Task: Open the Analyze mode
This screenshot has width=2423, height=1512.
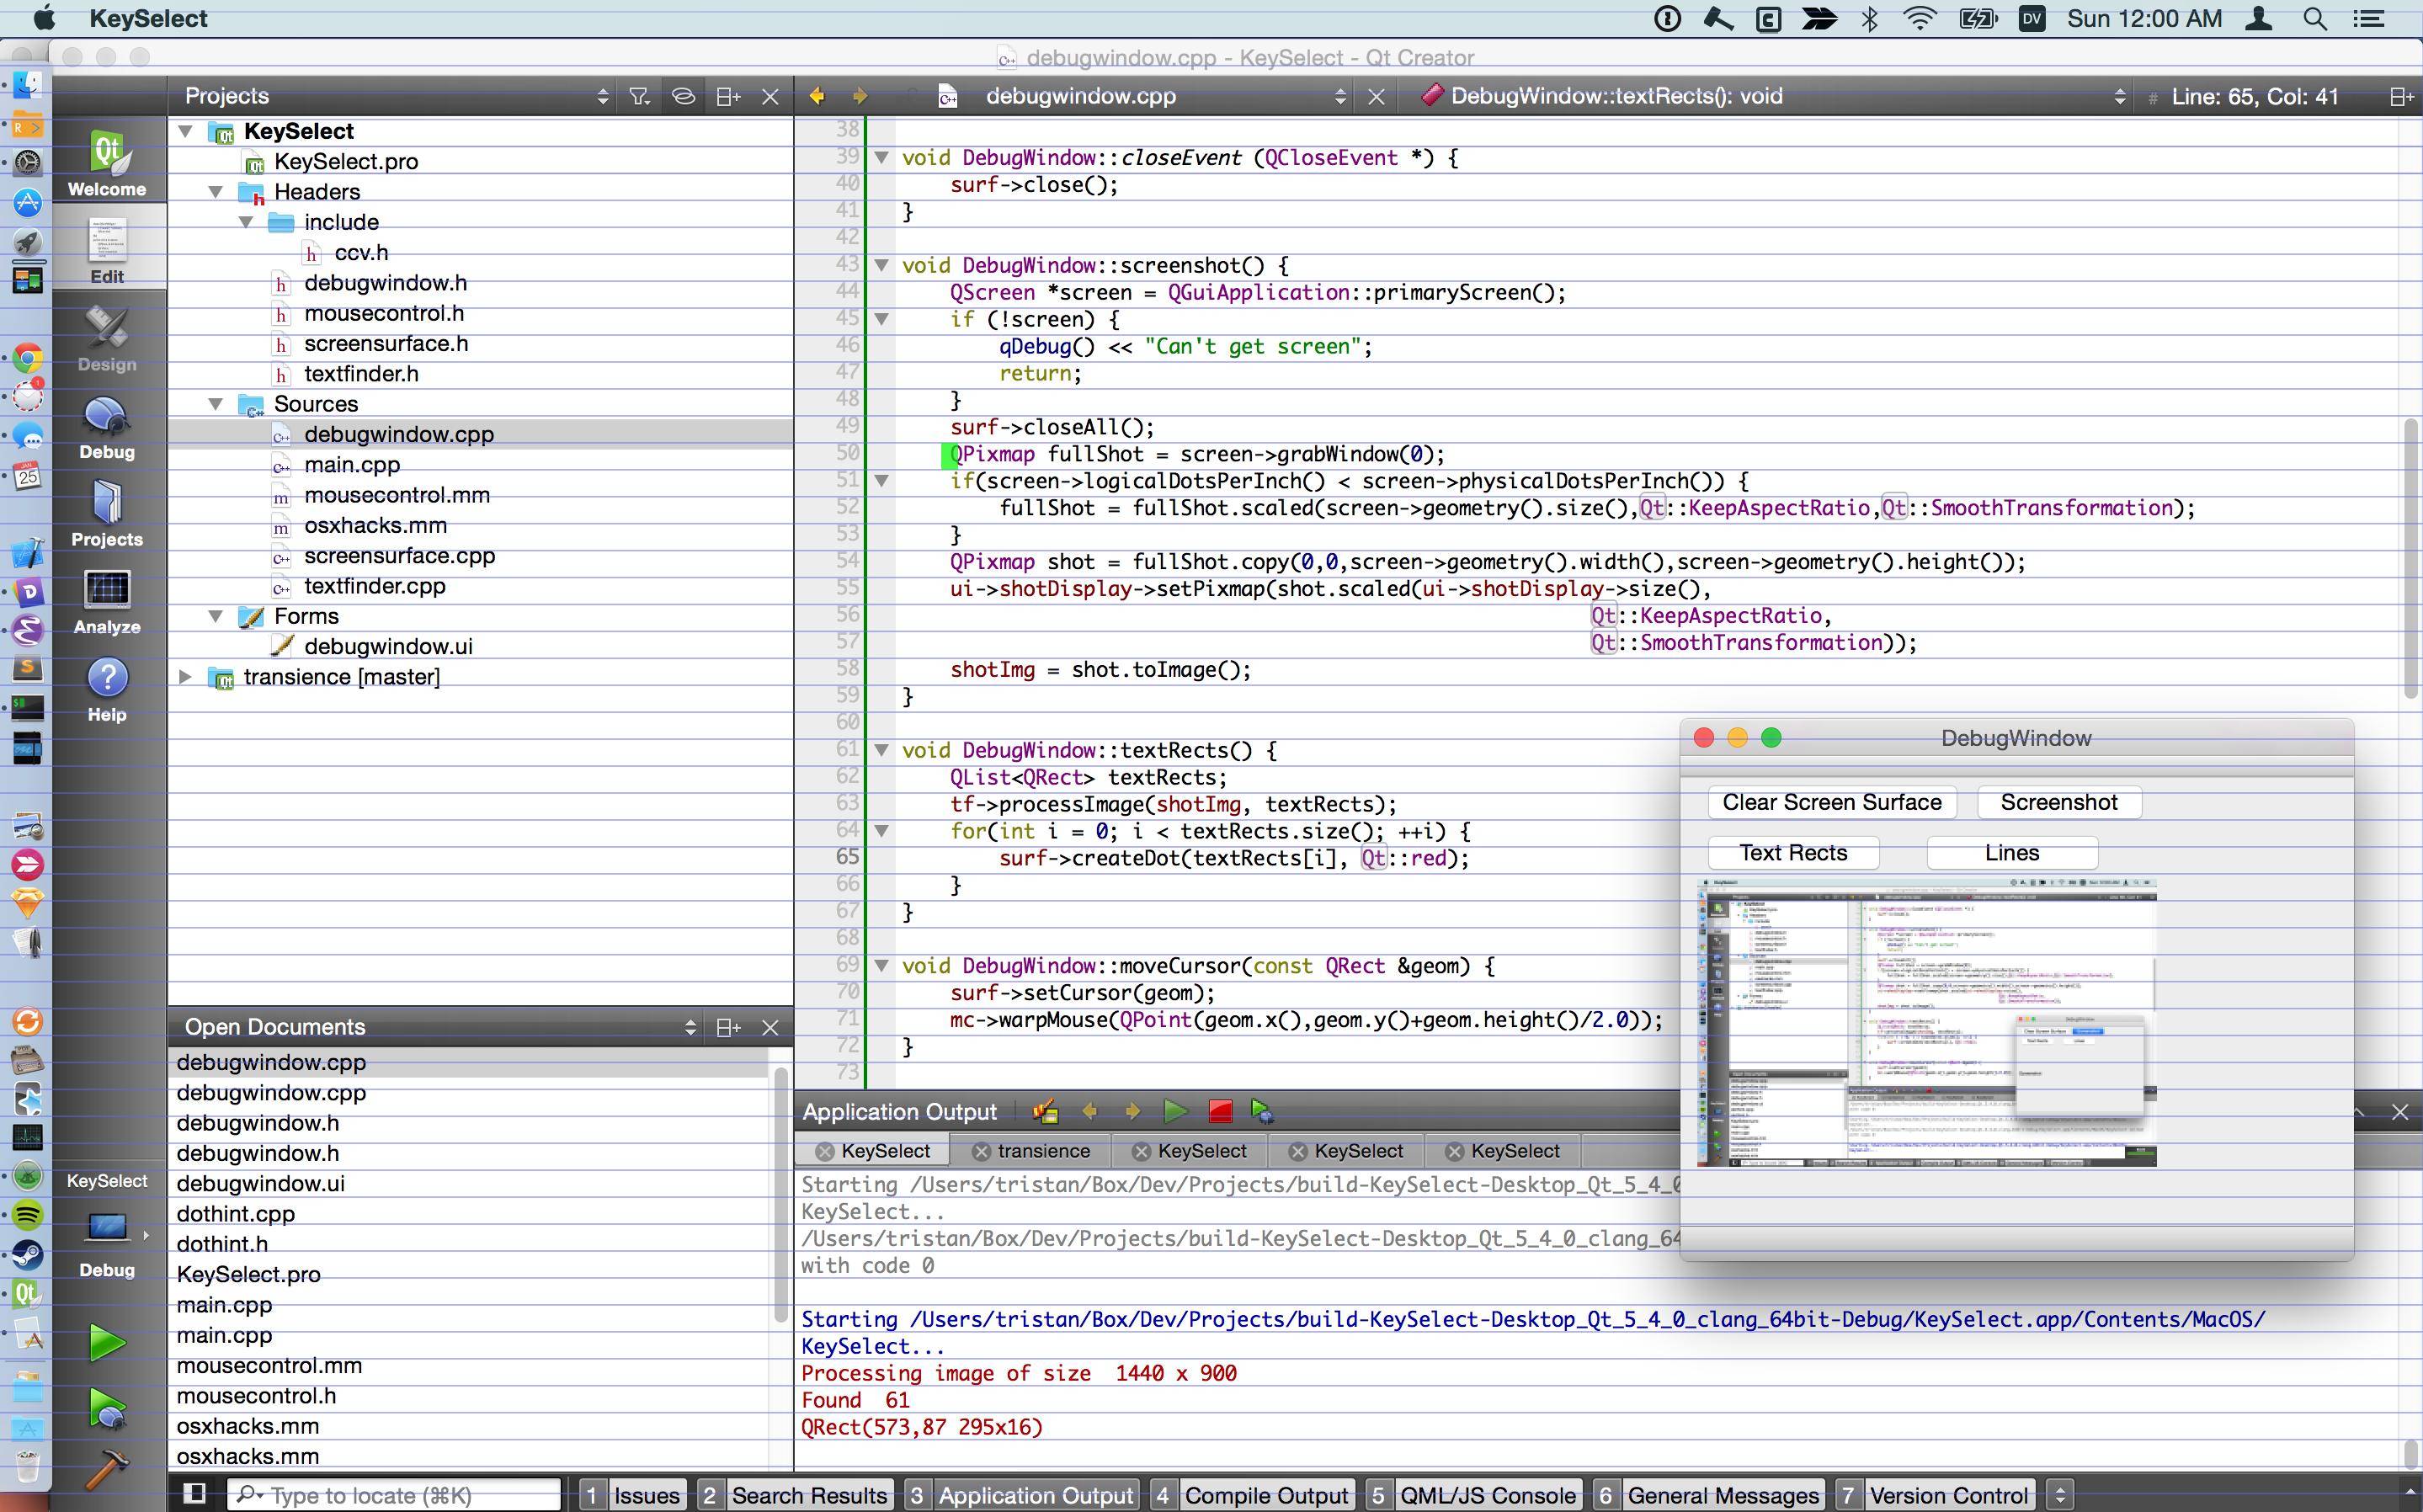Action: (107, 601)
